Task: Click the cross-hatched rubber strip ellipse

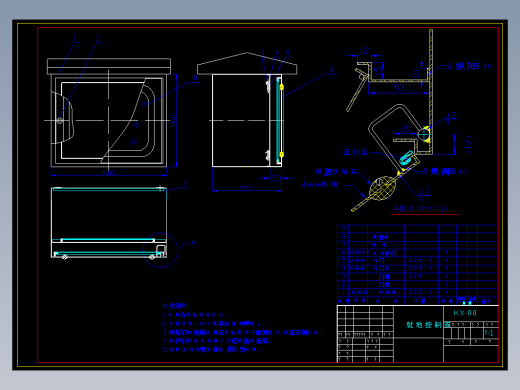Action: [382, 188]
